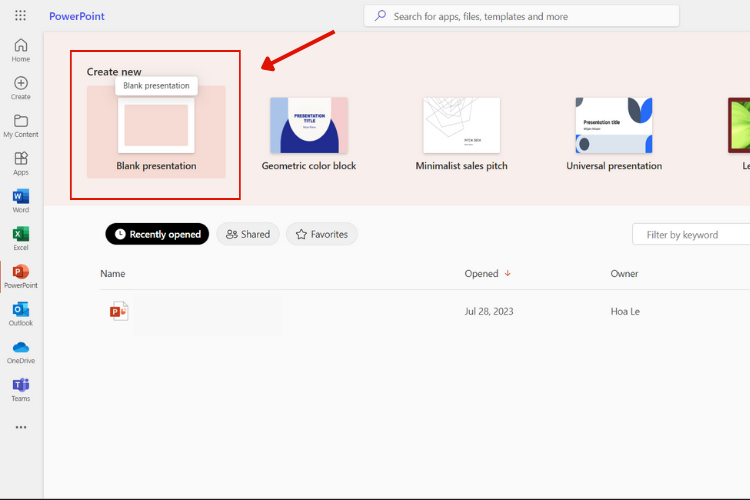The width and height of the screenshot is (750, 500).
Task: Launch Outlook from the sidebar
Action: (21, 314)
